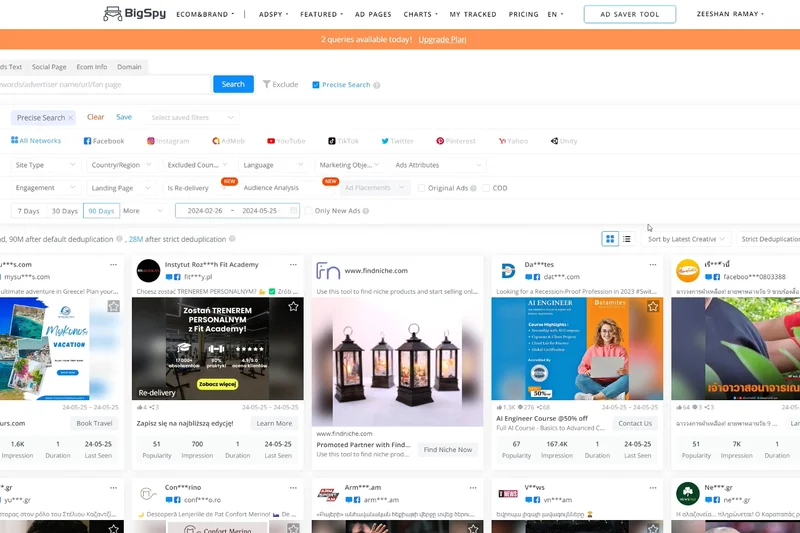Star the AI Engineer course ad
Image resolution: width=800 pixels, height=533 pixels.
click(653, 307)
